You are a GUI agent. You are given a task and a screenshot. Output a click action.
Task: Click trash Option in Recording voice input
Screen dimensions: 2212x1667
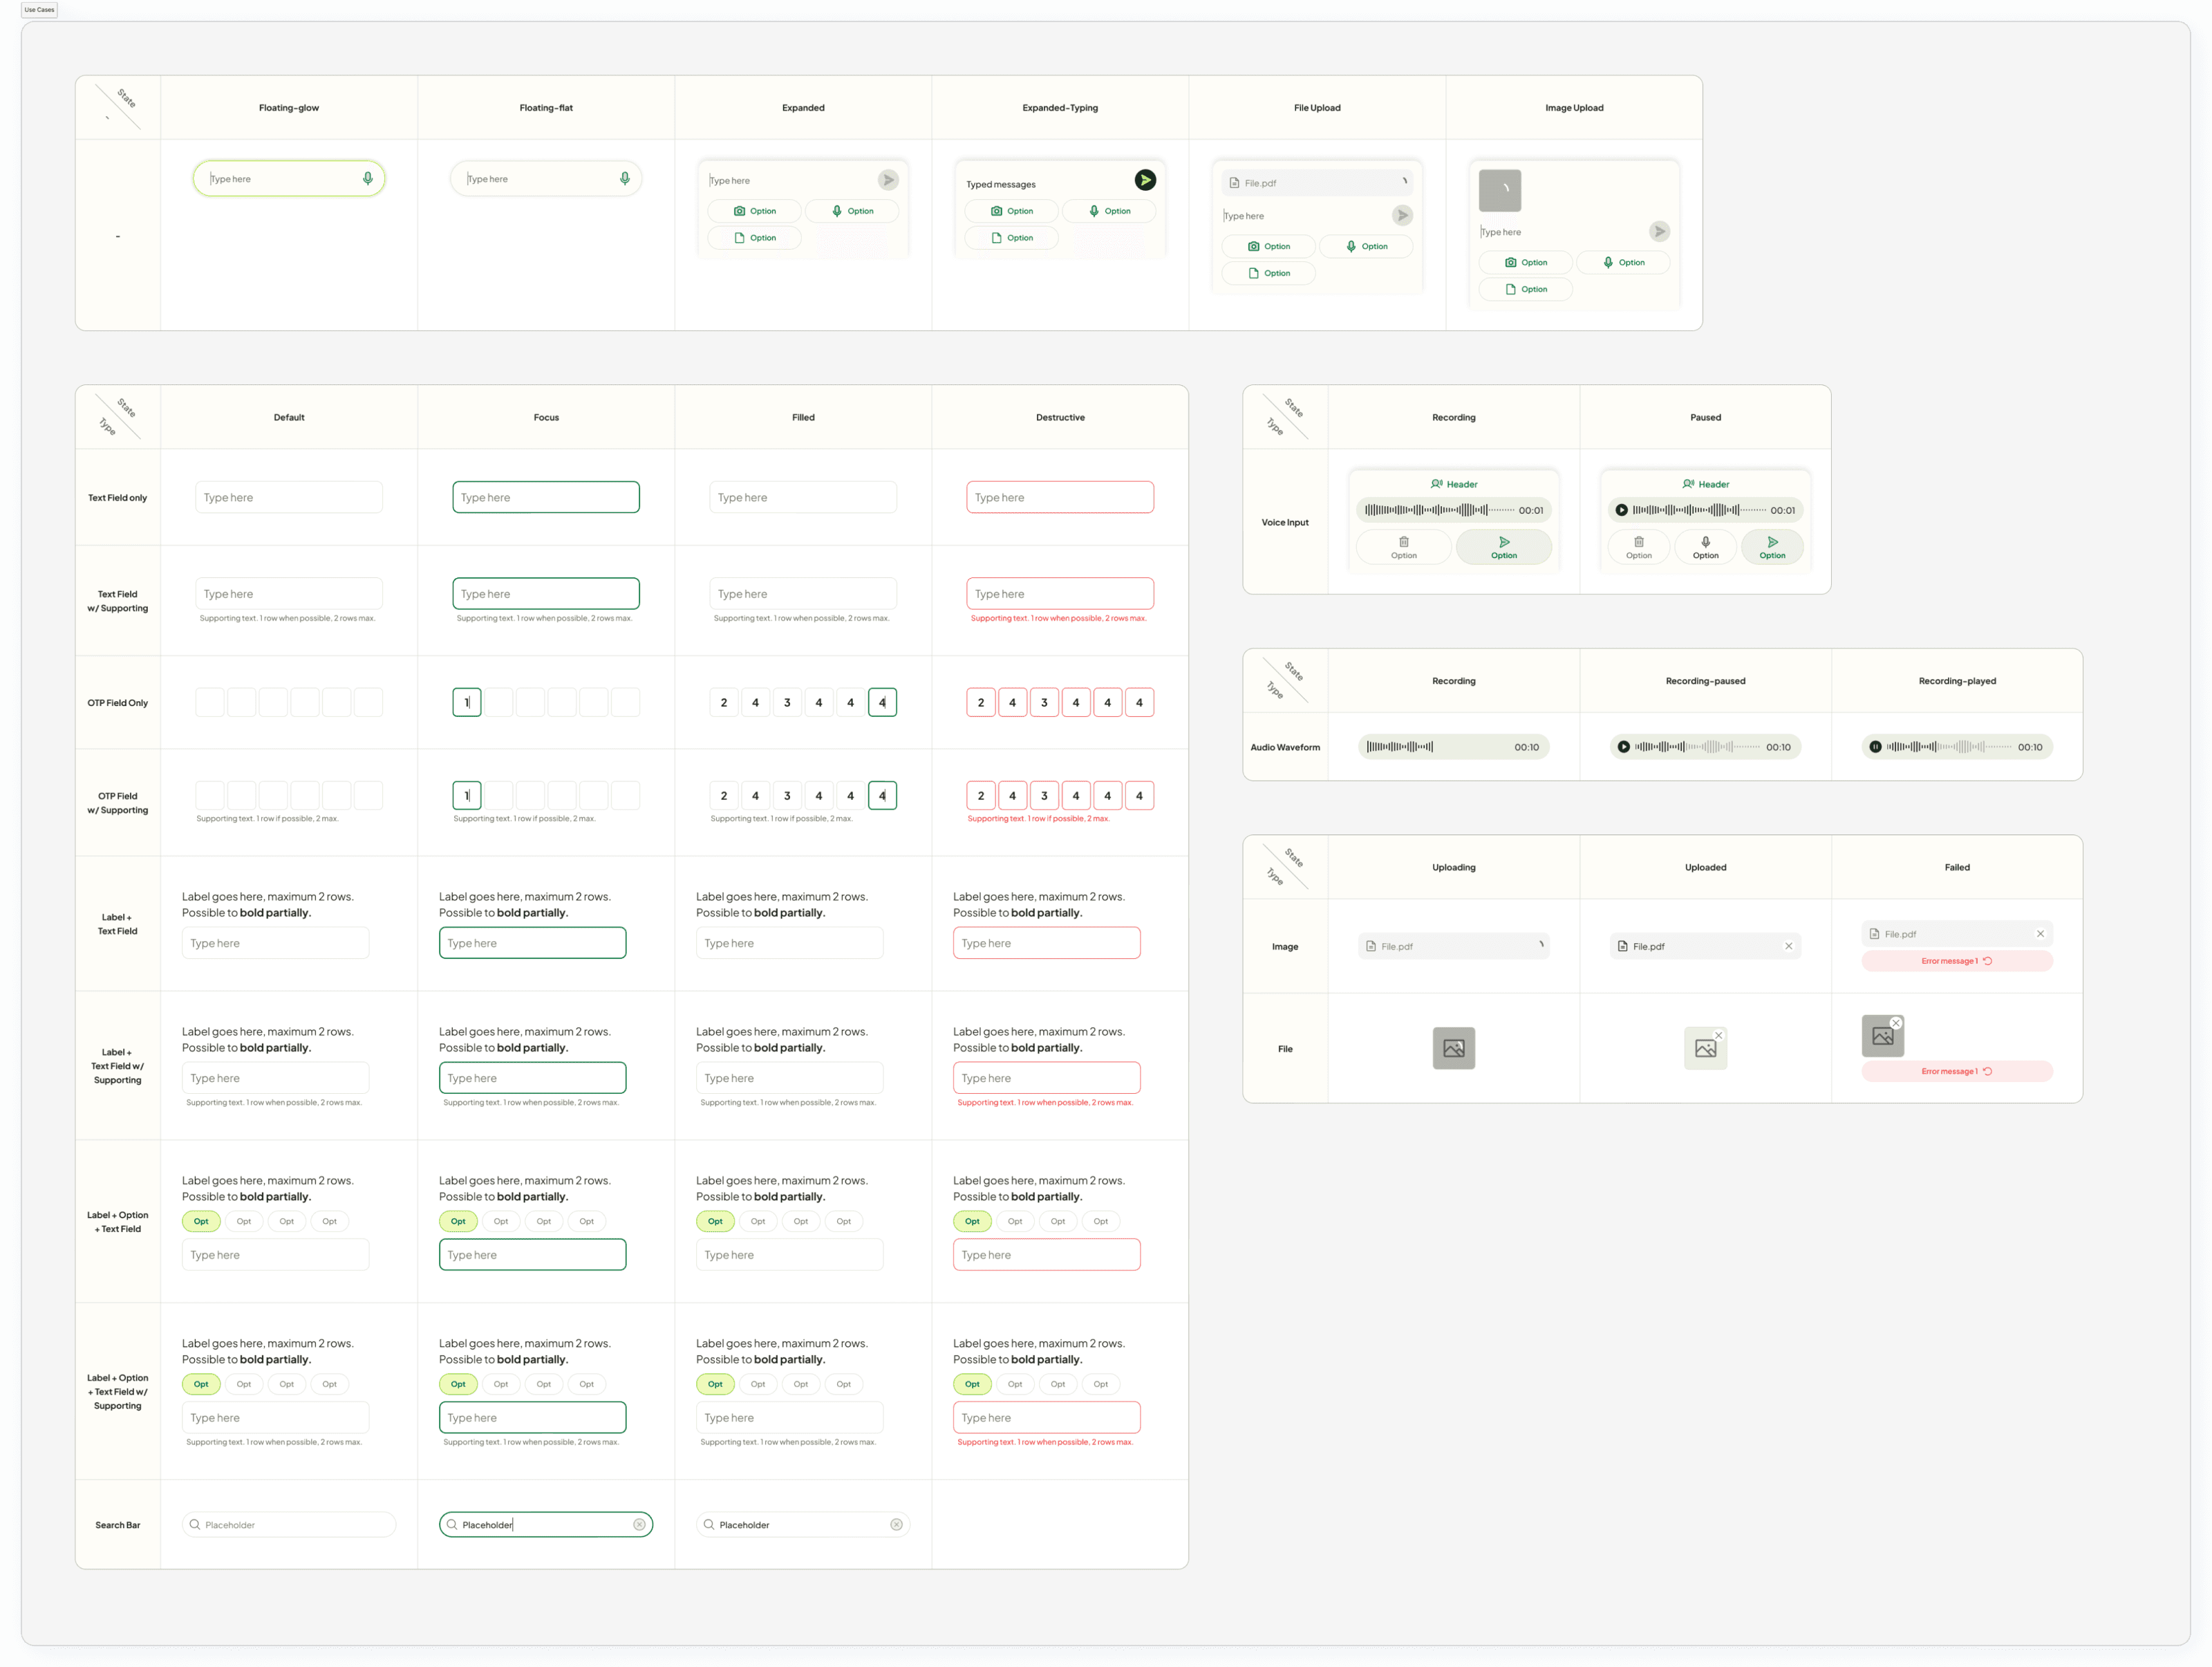1403,546
